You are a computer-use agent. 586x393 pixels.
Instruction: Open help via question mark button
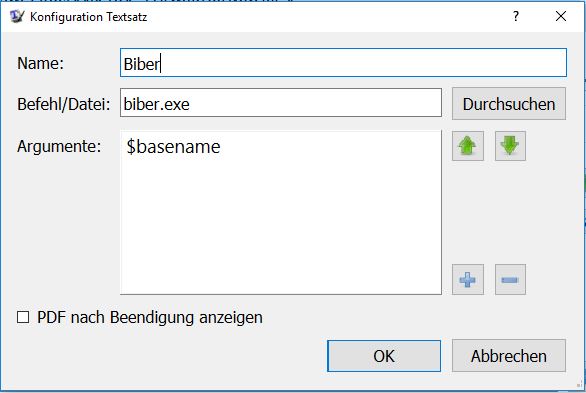(x=516, y=16)
